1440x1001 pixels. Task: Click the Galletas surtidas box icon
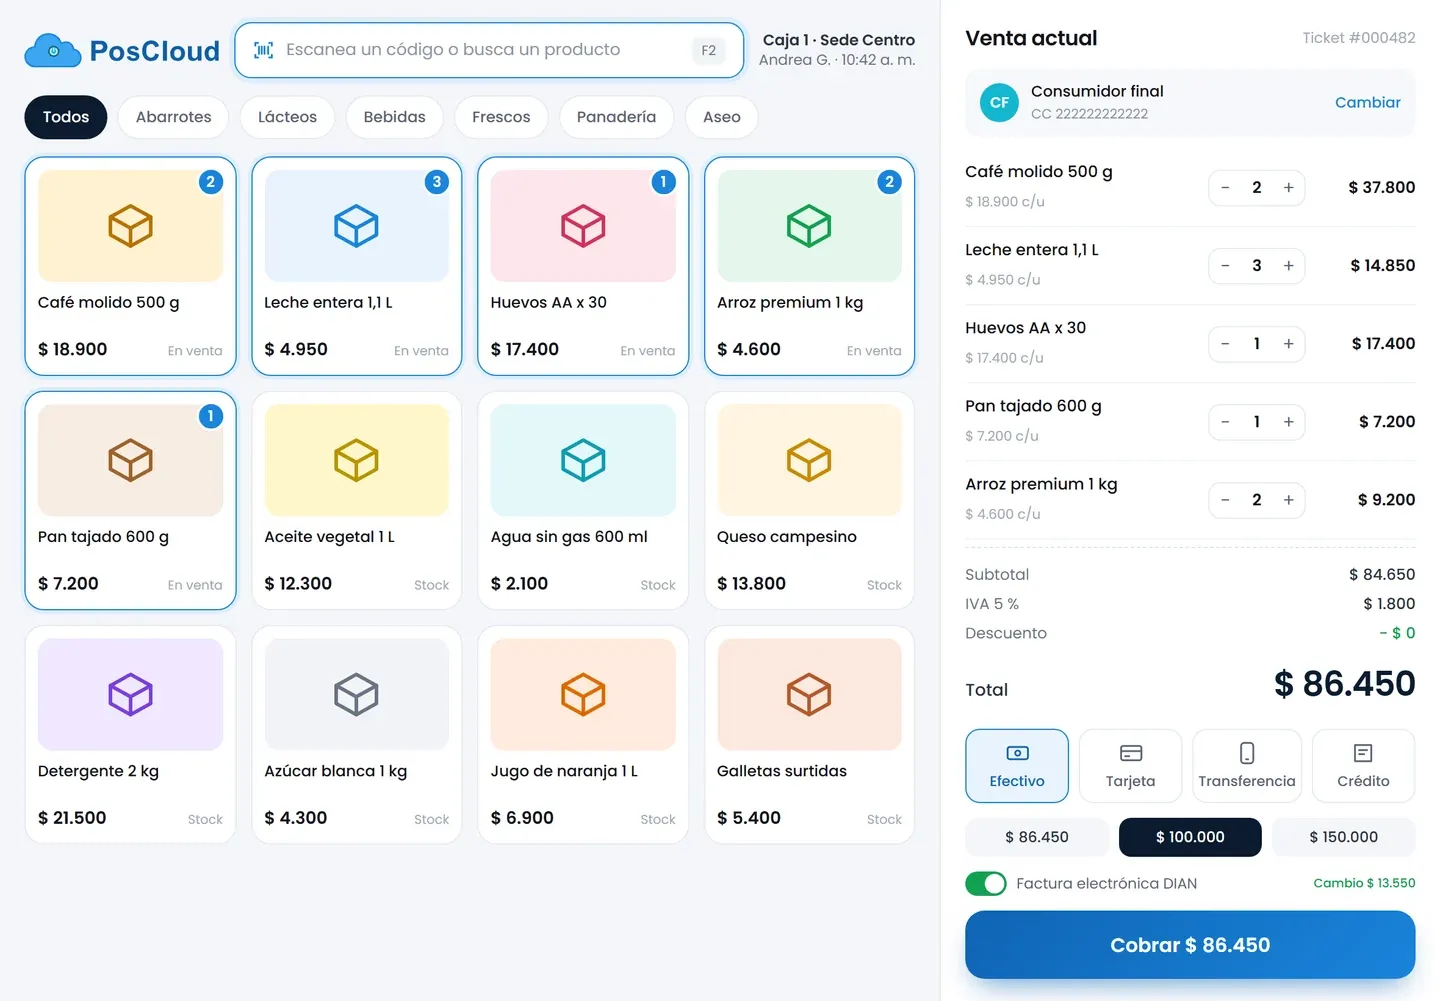click(x=809, y=694)
